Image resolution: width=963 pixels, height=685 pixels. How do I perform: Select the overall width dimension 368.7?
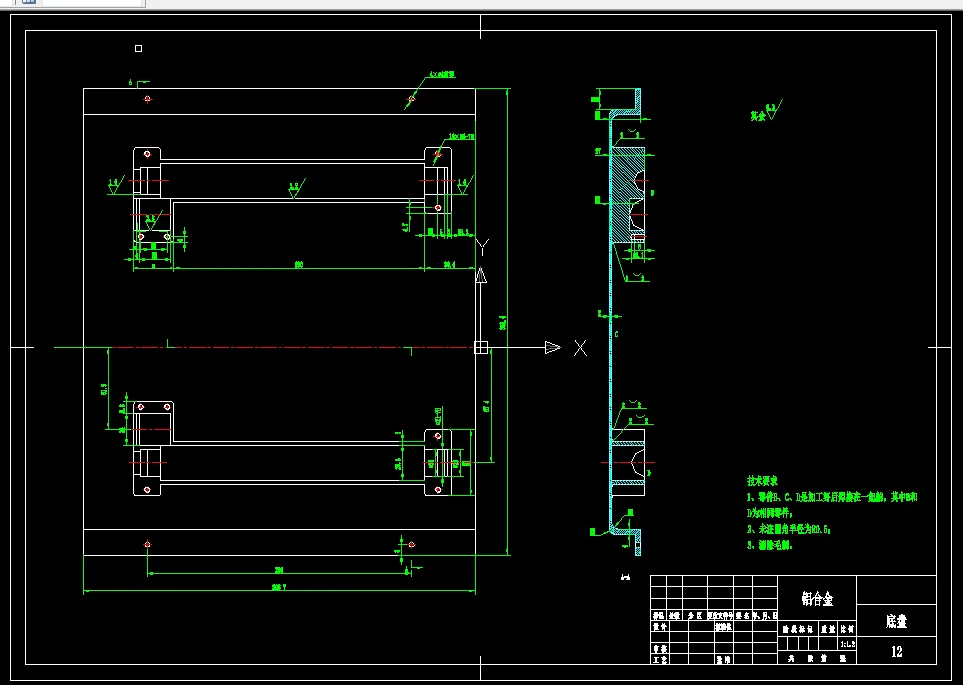tap(279, 587)
